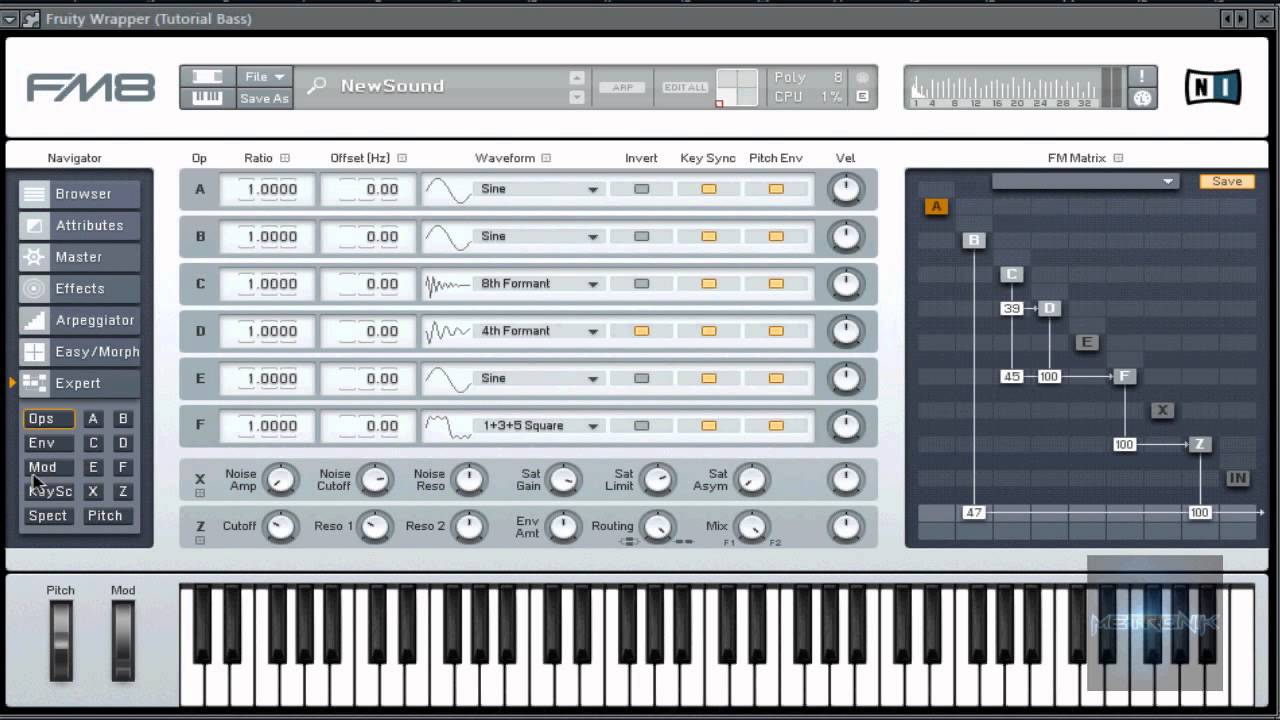Click the Waveform column link icon

546,158
